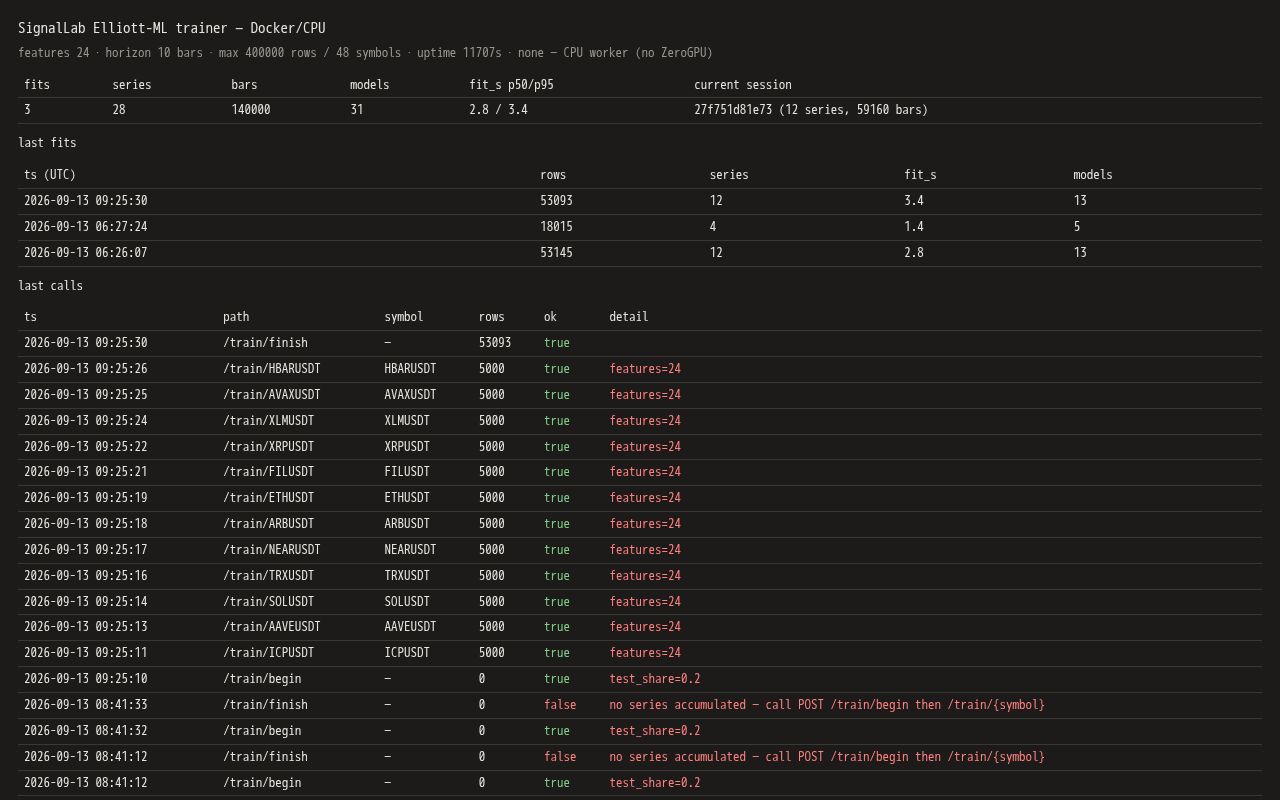
Task: Click the SignalLab Elliott-ML trainer title
Action: [x=171, y=28]
